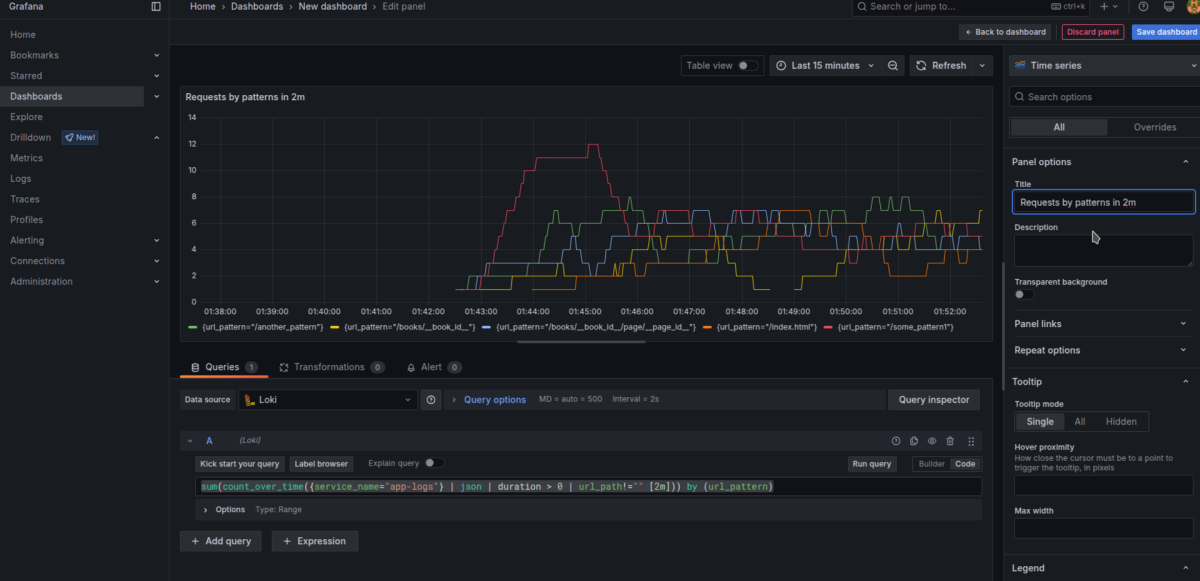Open the Last 15 minutes time picker
1200x581 pixels.
[x=825, y=66]
